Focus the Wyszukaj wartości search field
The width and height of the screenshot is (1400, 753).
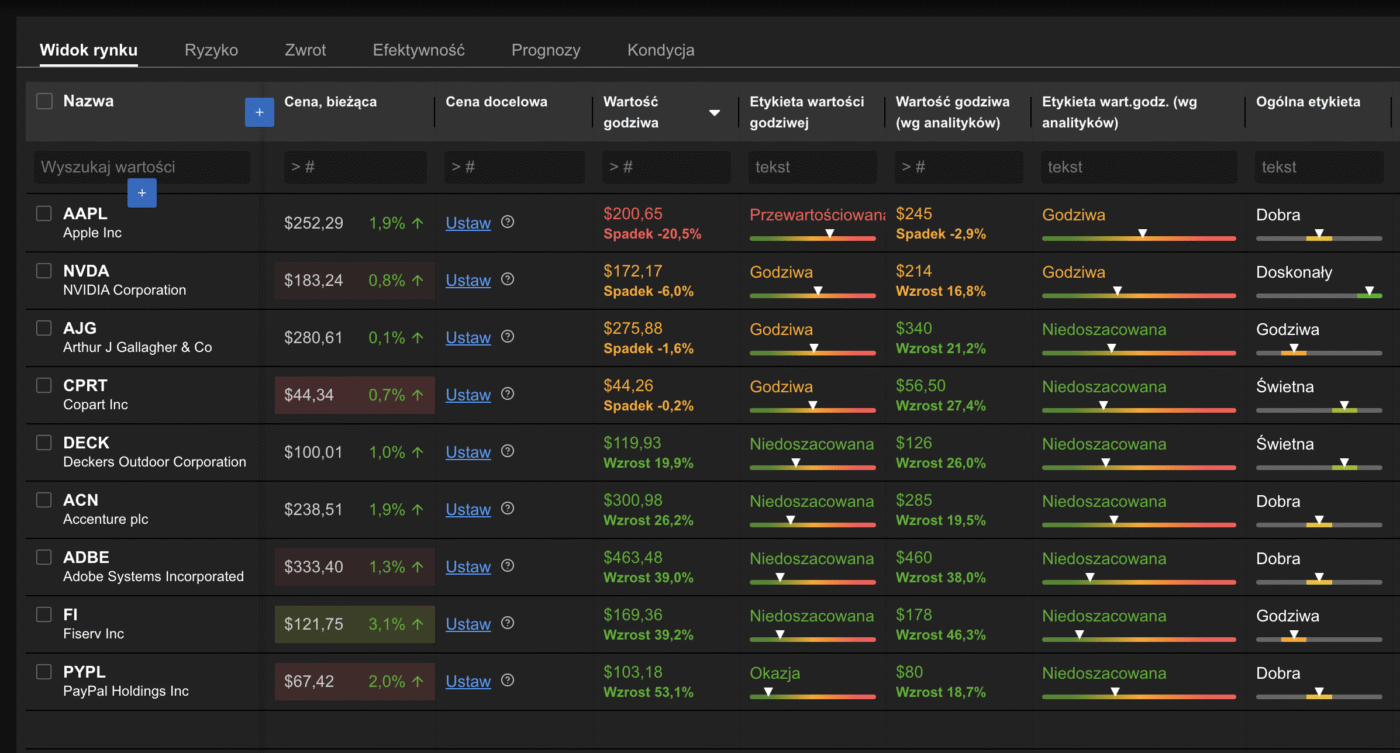point(142,167)
